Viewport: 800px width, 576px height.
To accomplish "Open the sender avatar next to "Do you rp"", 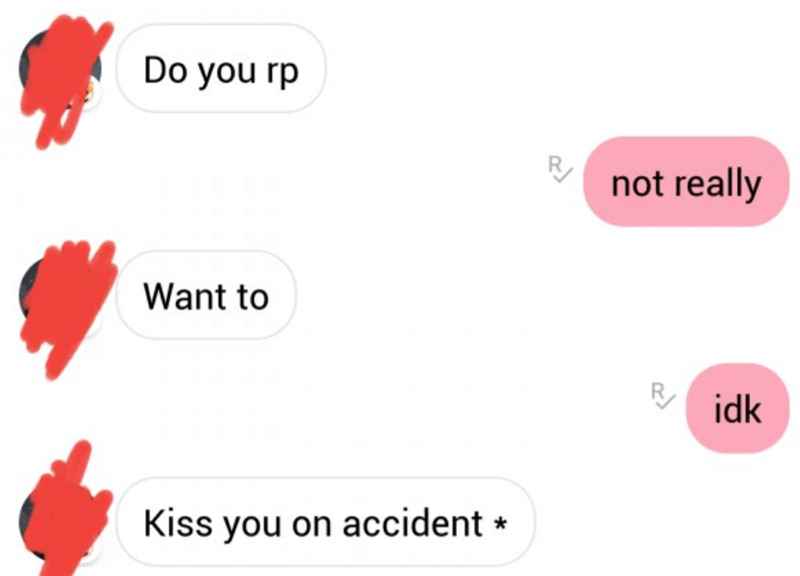I will click(60, 69).
